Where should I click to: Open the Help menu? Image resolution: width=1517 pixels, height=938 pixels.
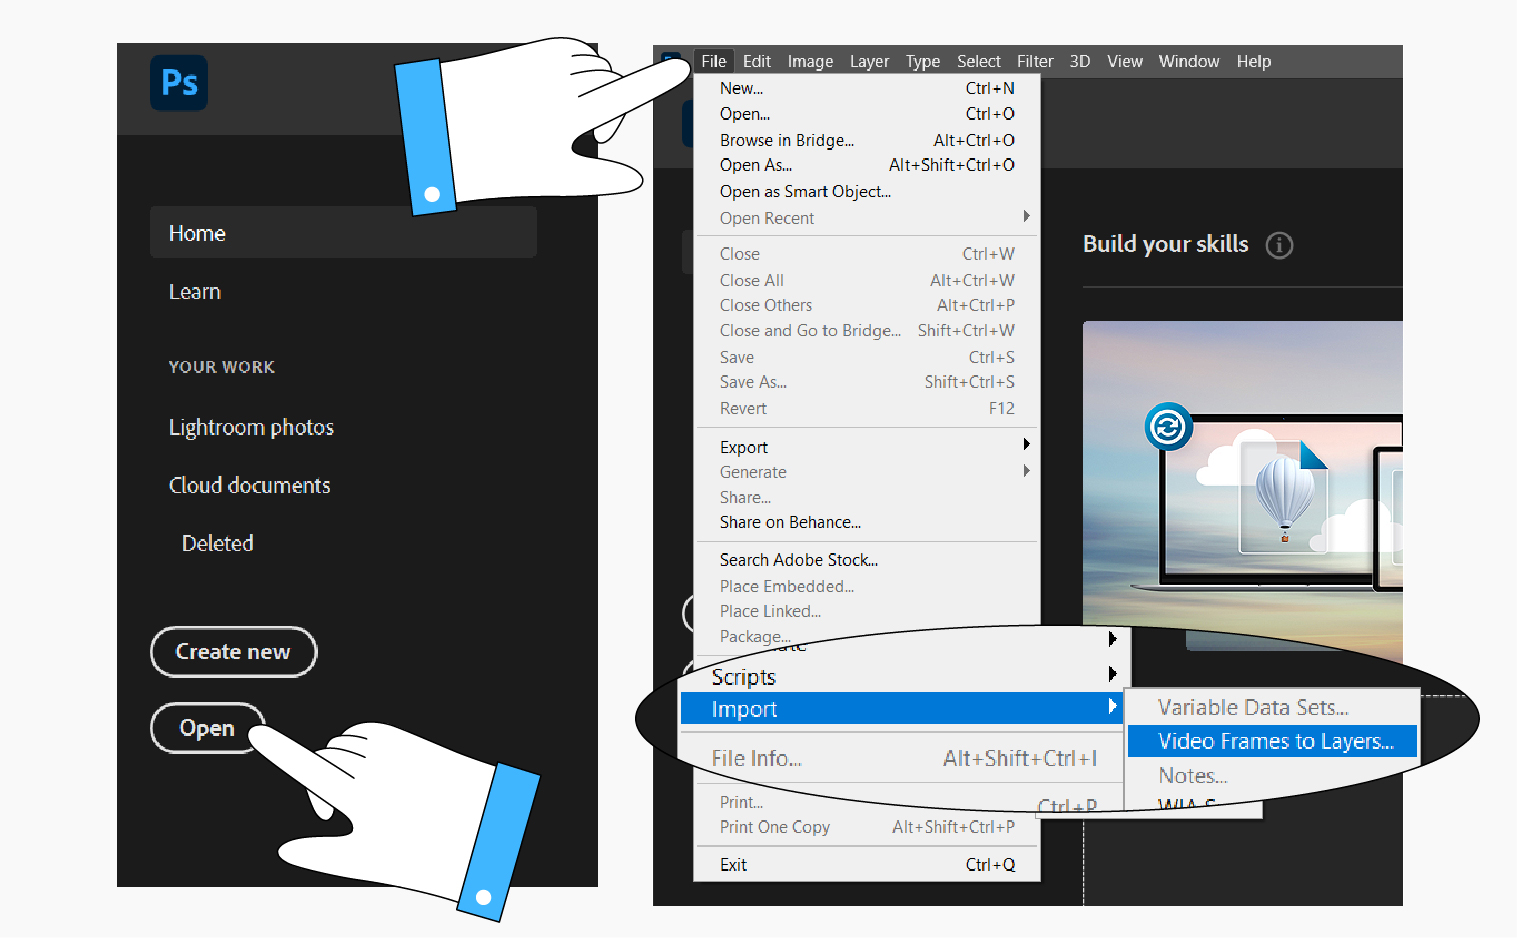[x=1254, y=61]
